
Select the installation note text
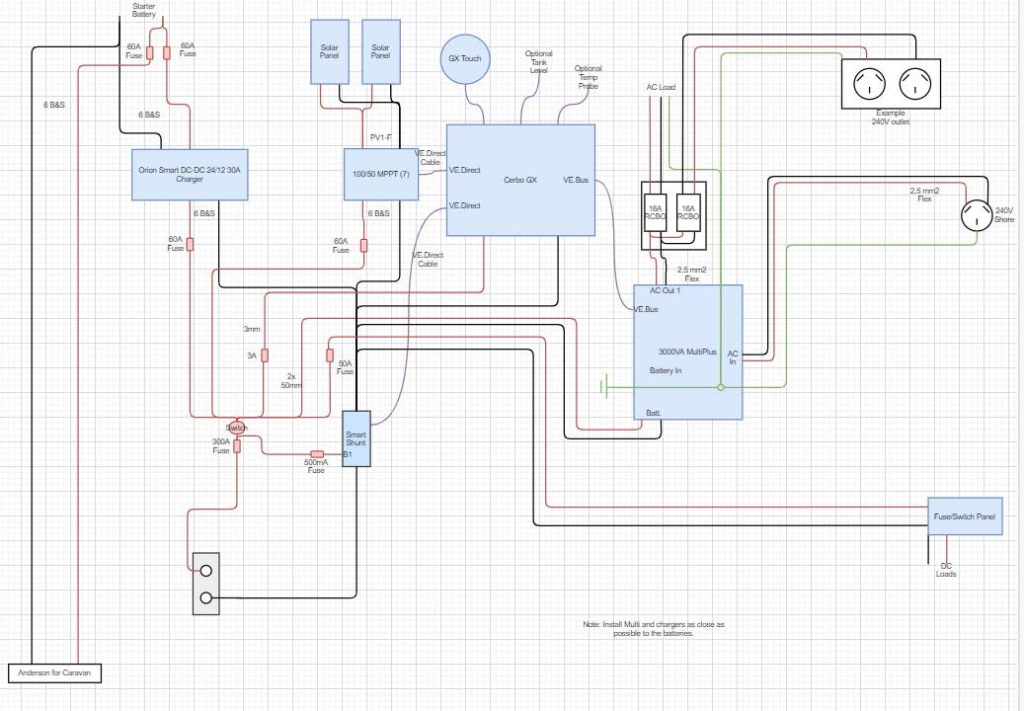[x=654, y=629]
